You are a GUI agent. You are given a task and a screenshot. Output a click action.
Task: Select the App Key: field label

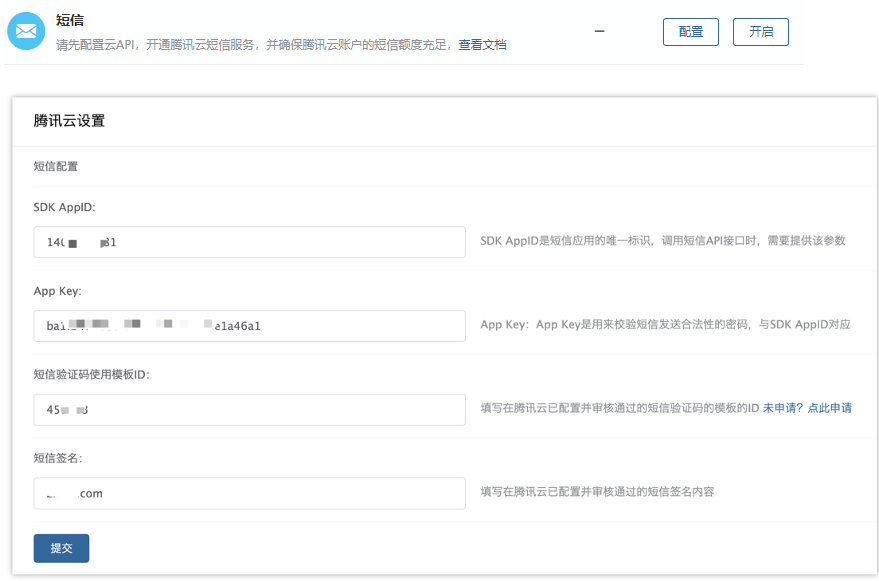pos(57,291)
